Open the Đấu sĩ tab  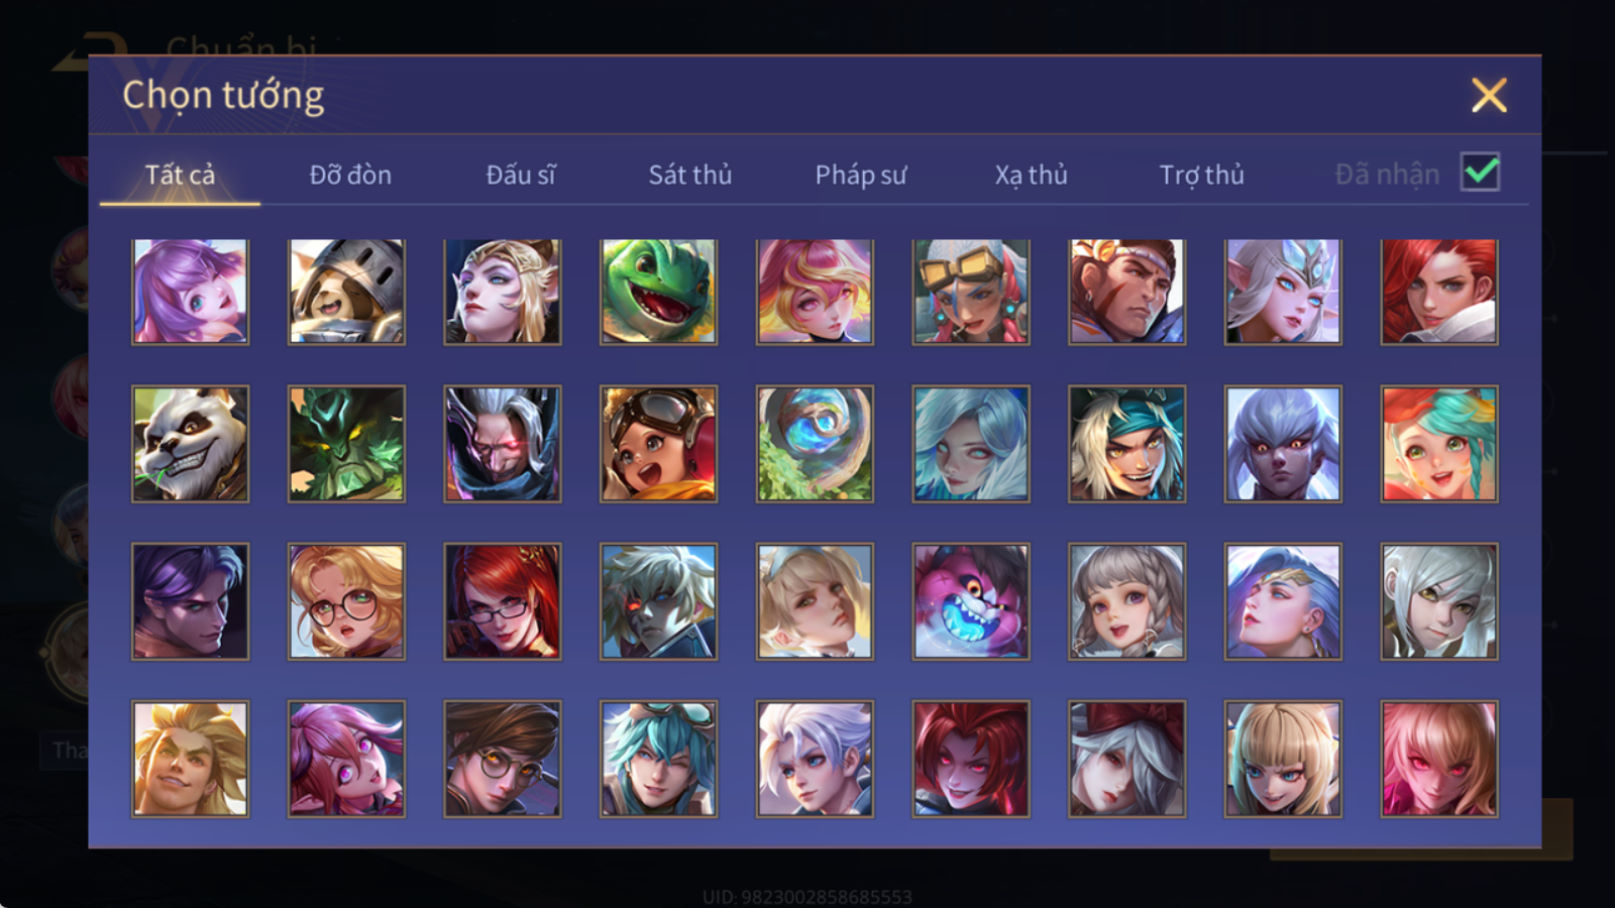click(520, 175)
